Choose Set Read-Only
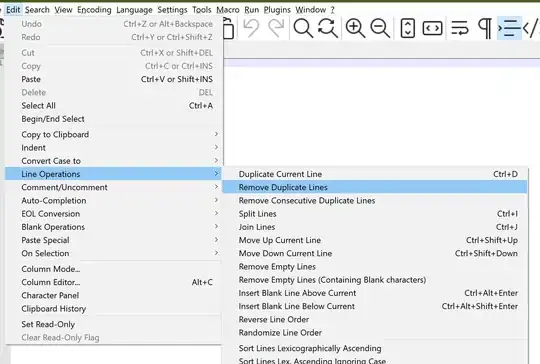Viewport: 540px width, 364px height. click(114, 324)
